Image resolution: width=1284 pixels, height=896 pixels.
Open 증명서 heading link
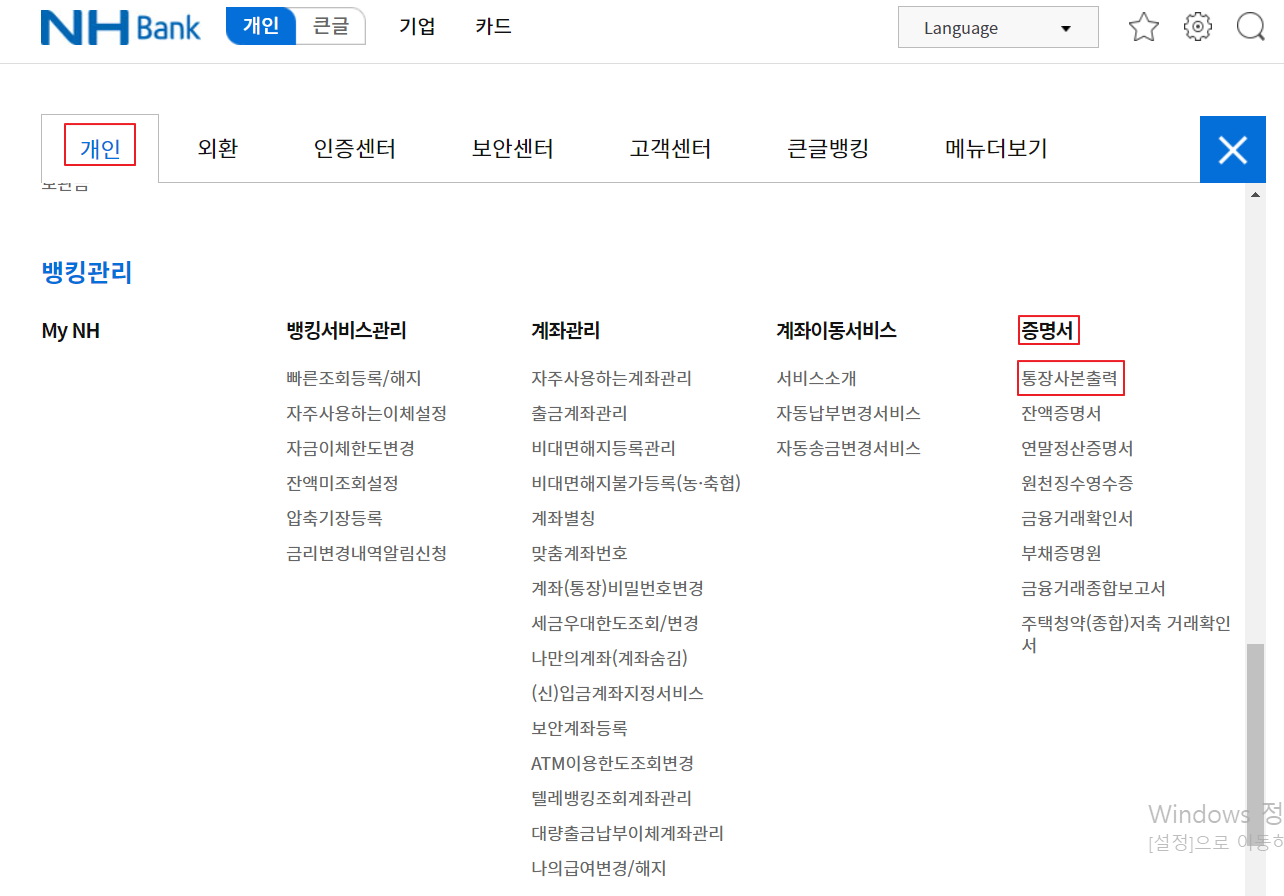(x=1049, y=330)
